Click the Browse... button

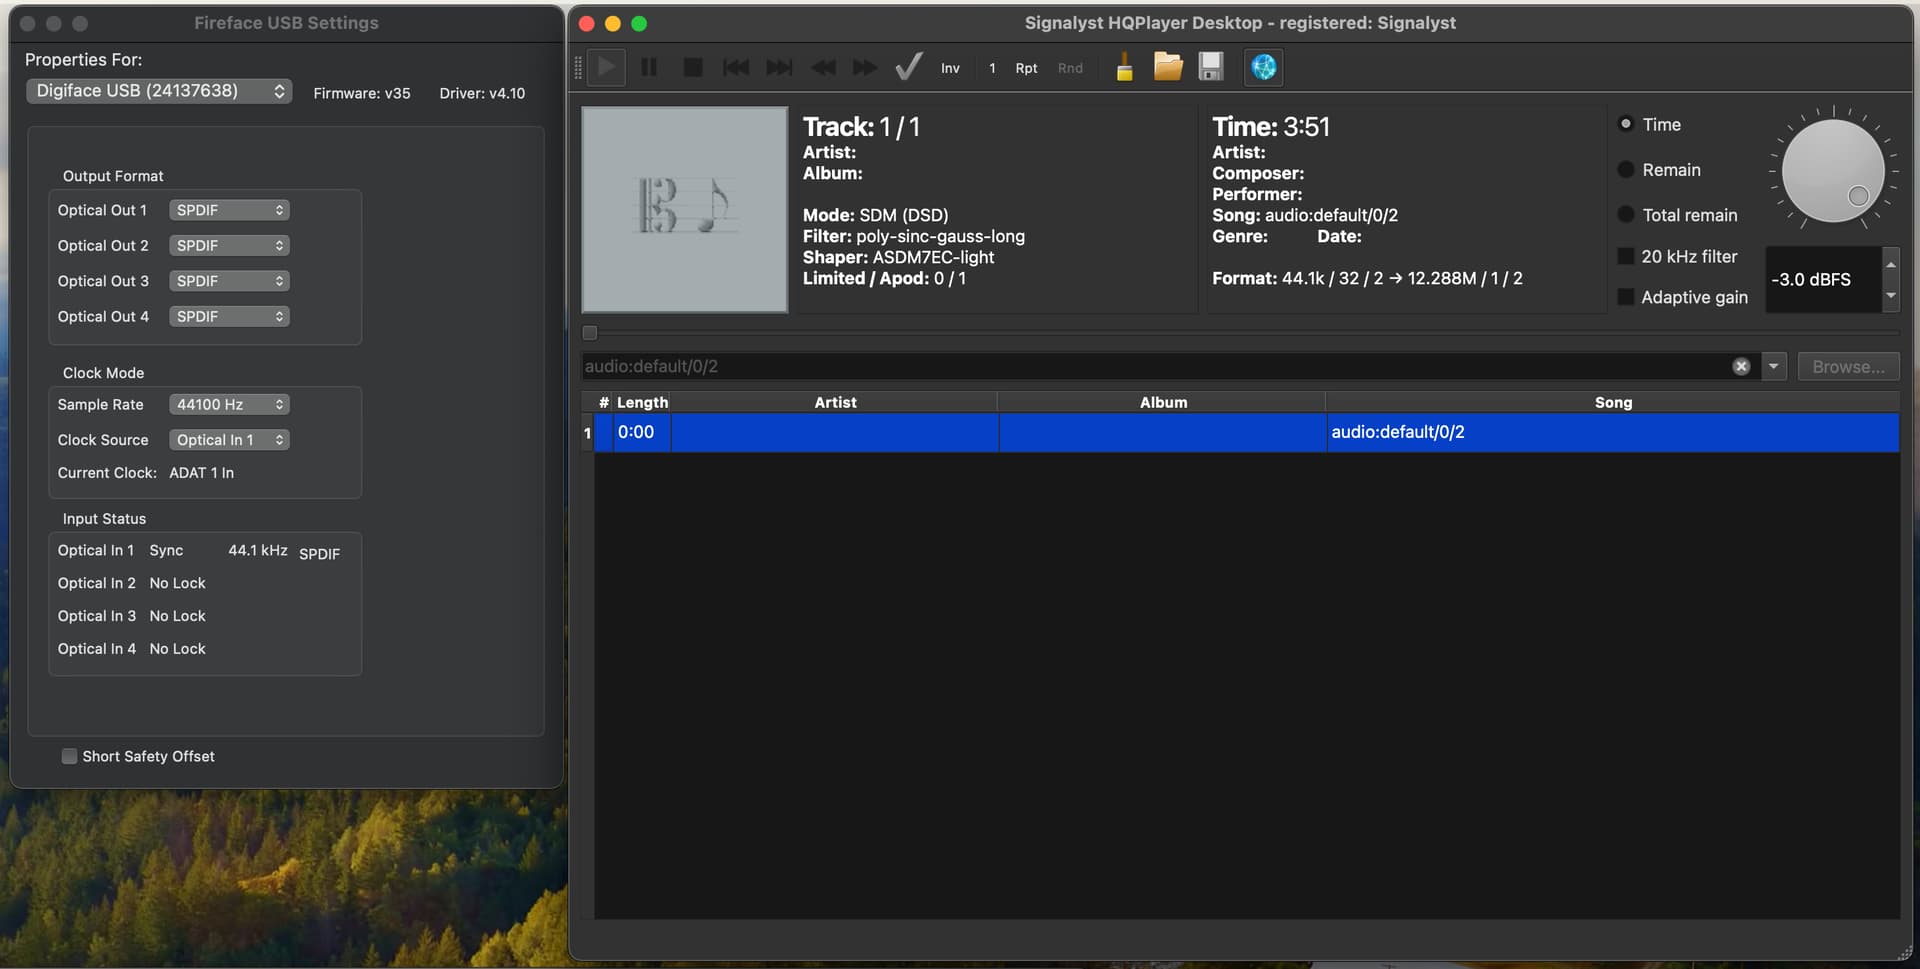(x=1848, y=366)
